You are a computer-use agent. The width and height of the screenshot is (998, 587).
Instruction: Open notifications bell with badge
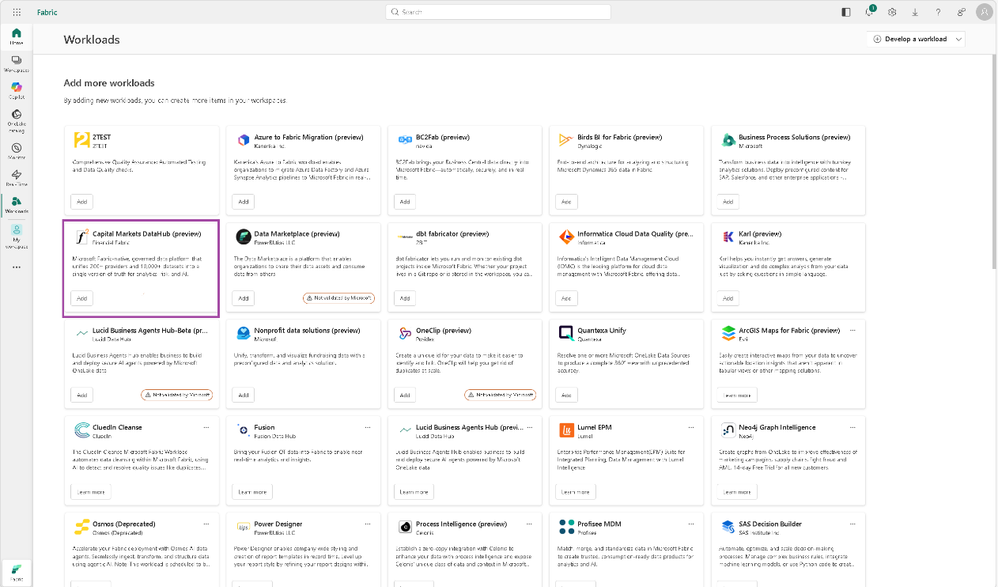[x=869, y=12]
